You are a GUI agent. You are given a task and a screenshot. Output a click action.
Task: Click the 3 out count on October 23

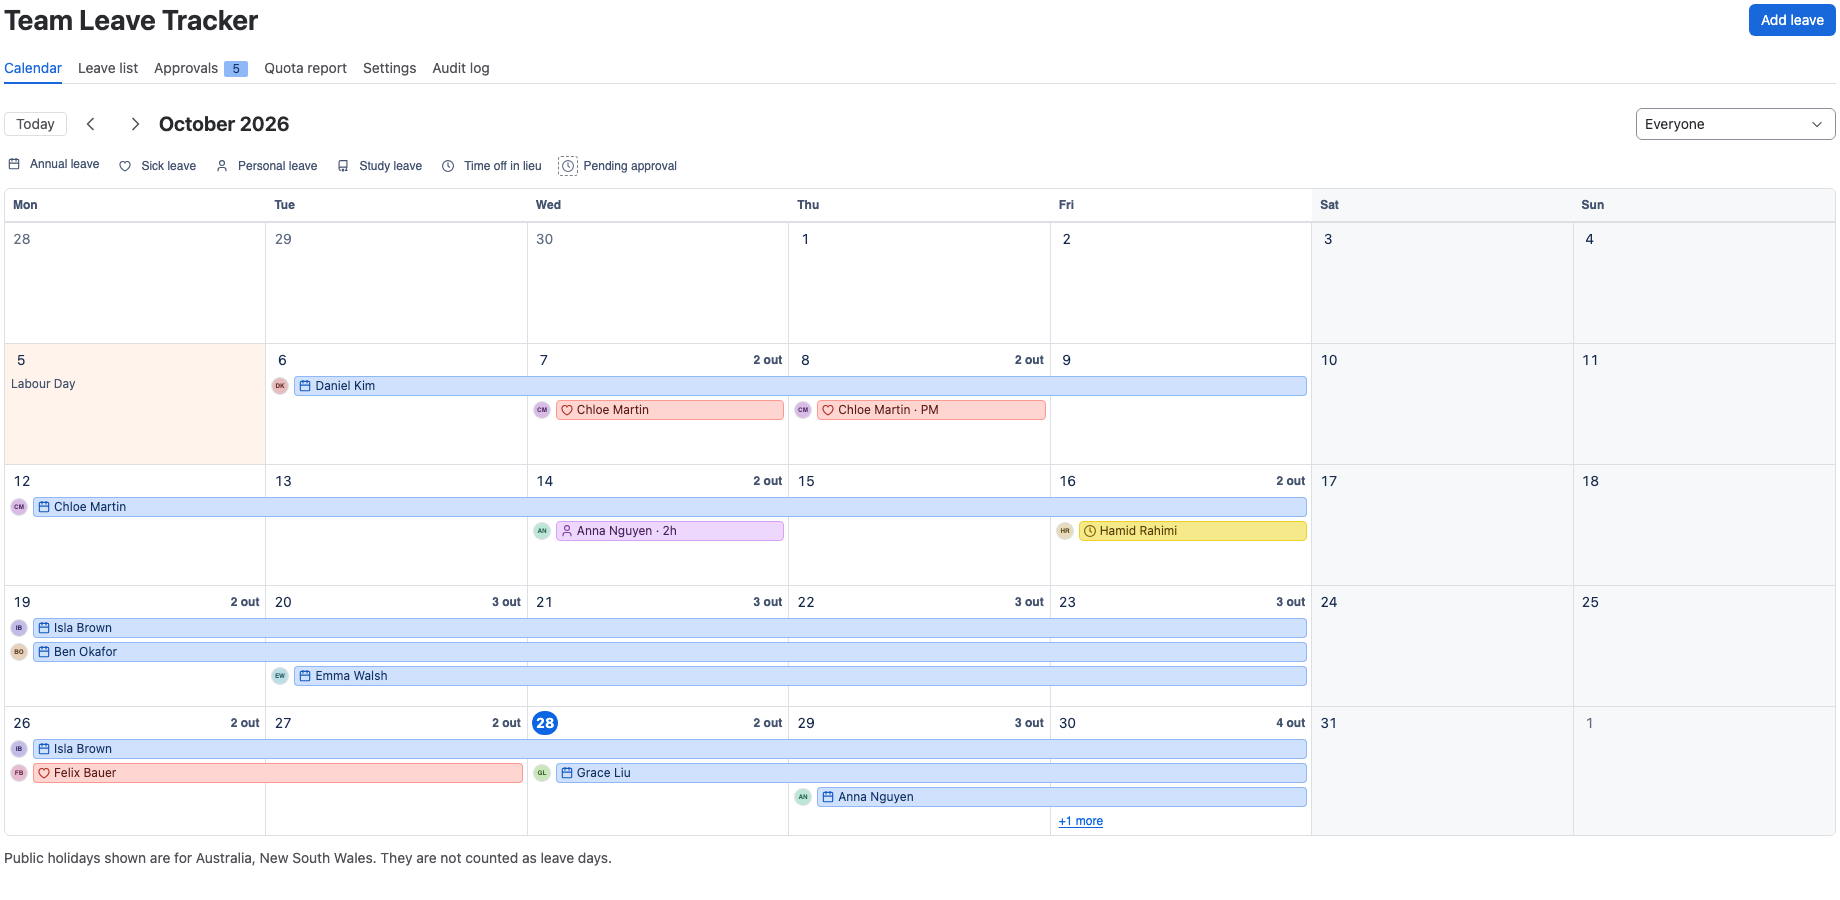click(x=1290, y=602)
